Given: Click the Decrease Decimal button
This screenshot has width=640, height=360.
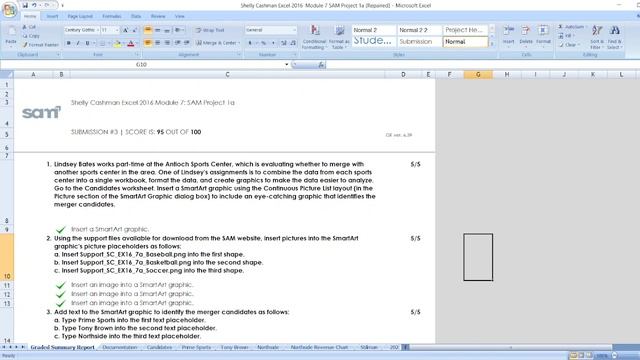Looking at the screenshot, I should tap(293, 43).
